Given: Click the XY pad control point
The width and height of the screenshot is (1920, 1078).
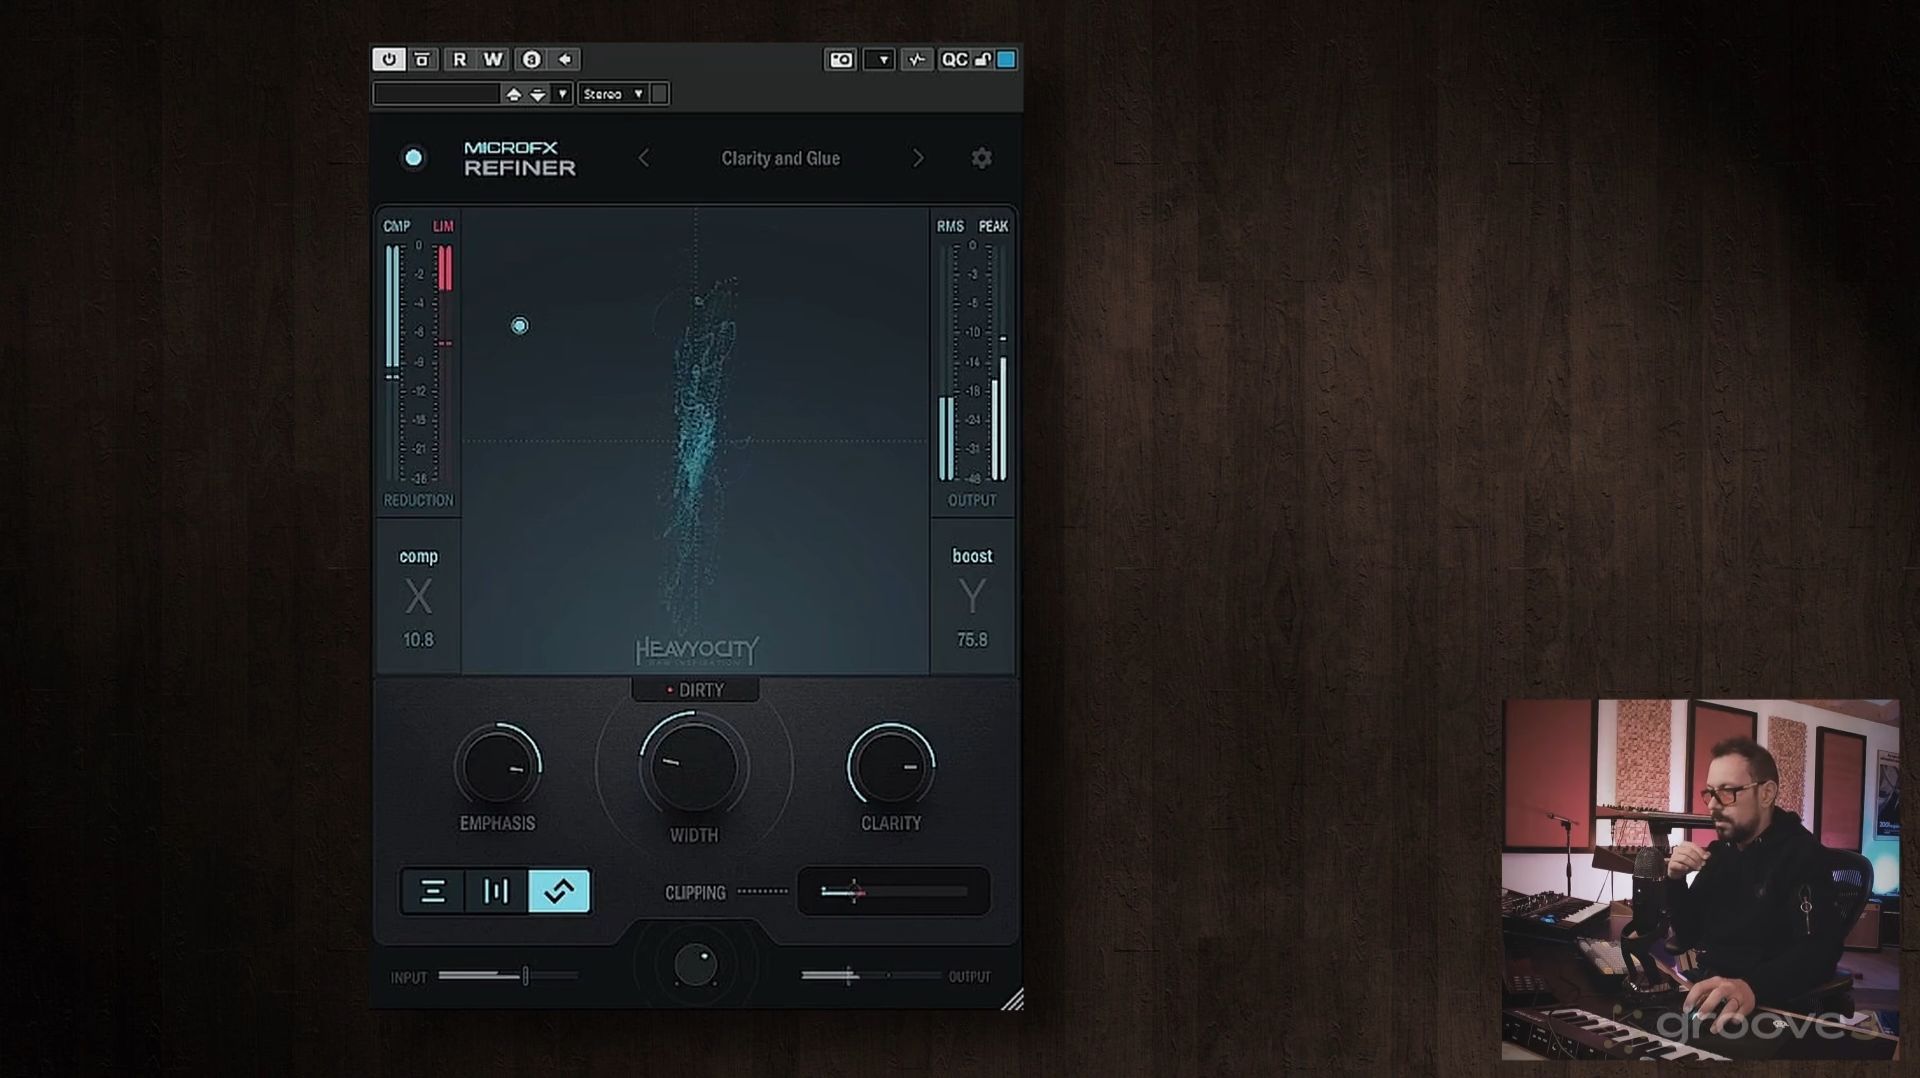Looking at the screenshot, I should pos(520,326).
